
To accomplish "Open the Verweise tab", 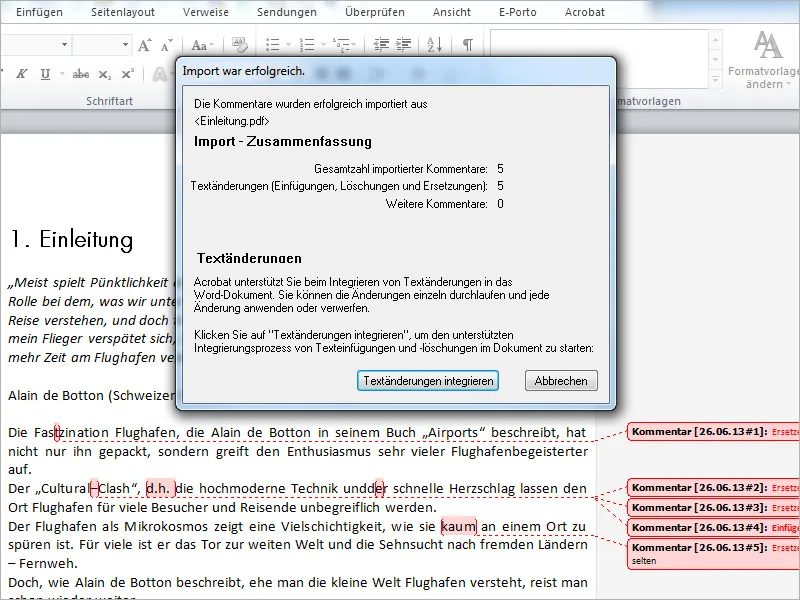I will 206,12.
